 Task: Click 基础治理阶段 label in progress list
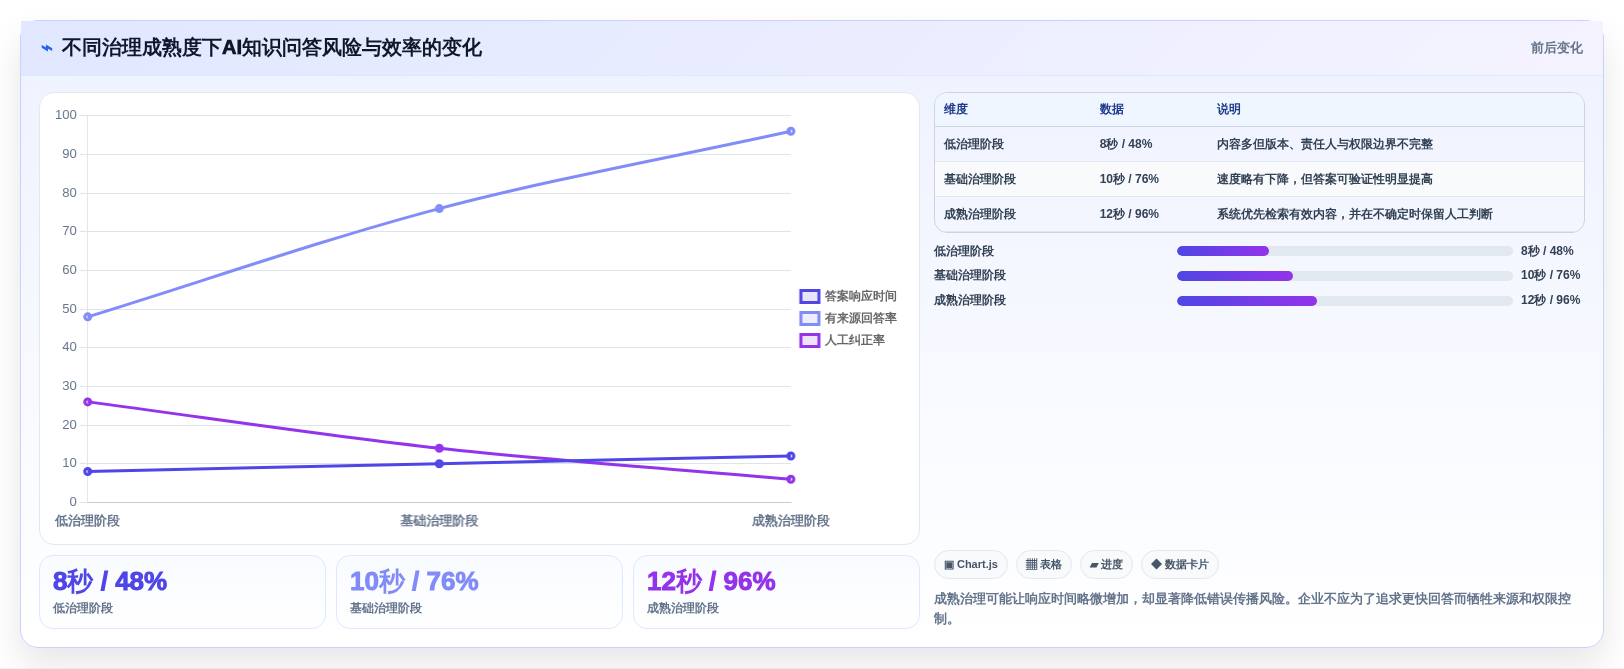click(x=970, y=275)
